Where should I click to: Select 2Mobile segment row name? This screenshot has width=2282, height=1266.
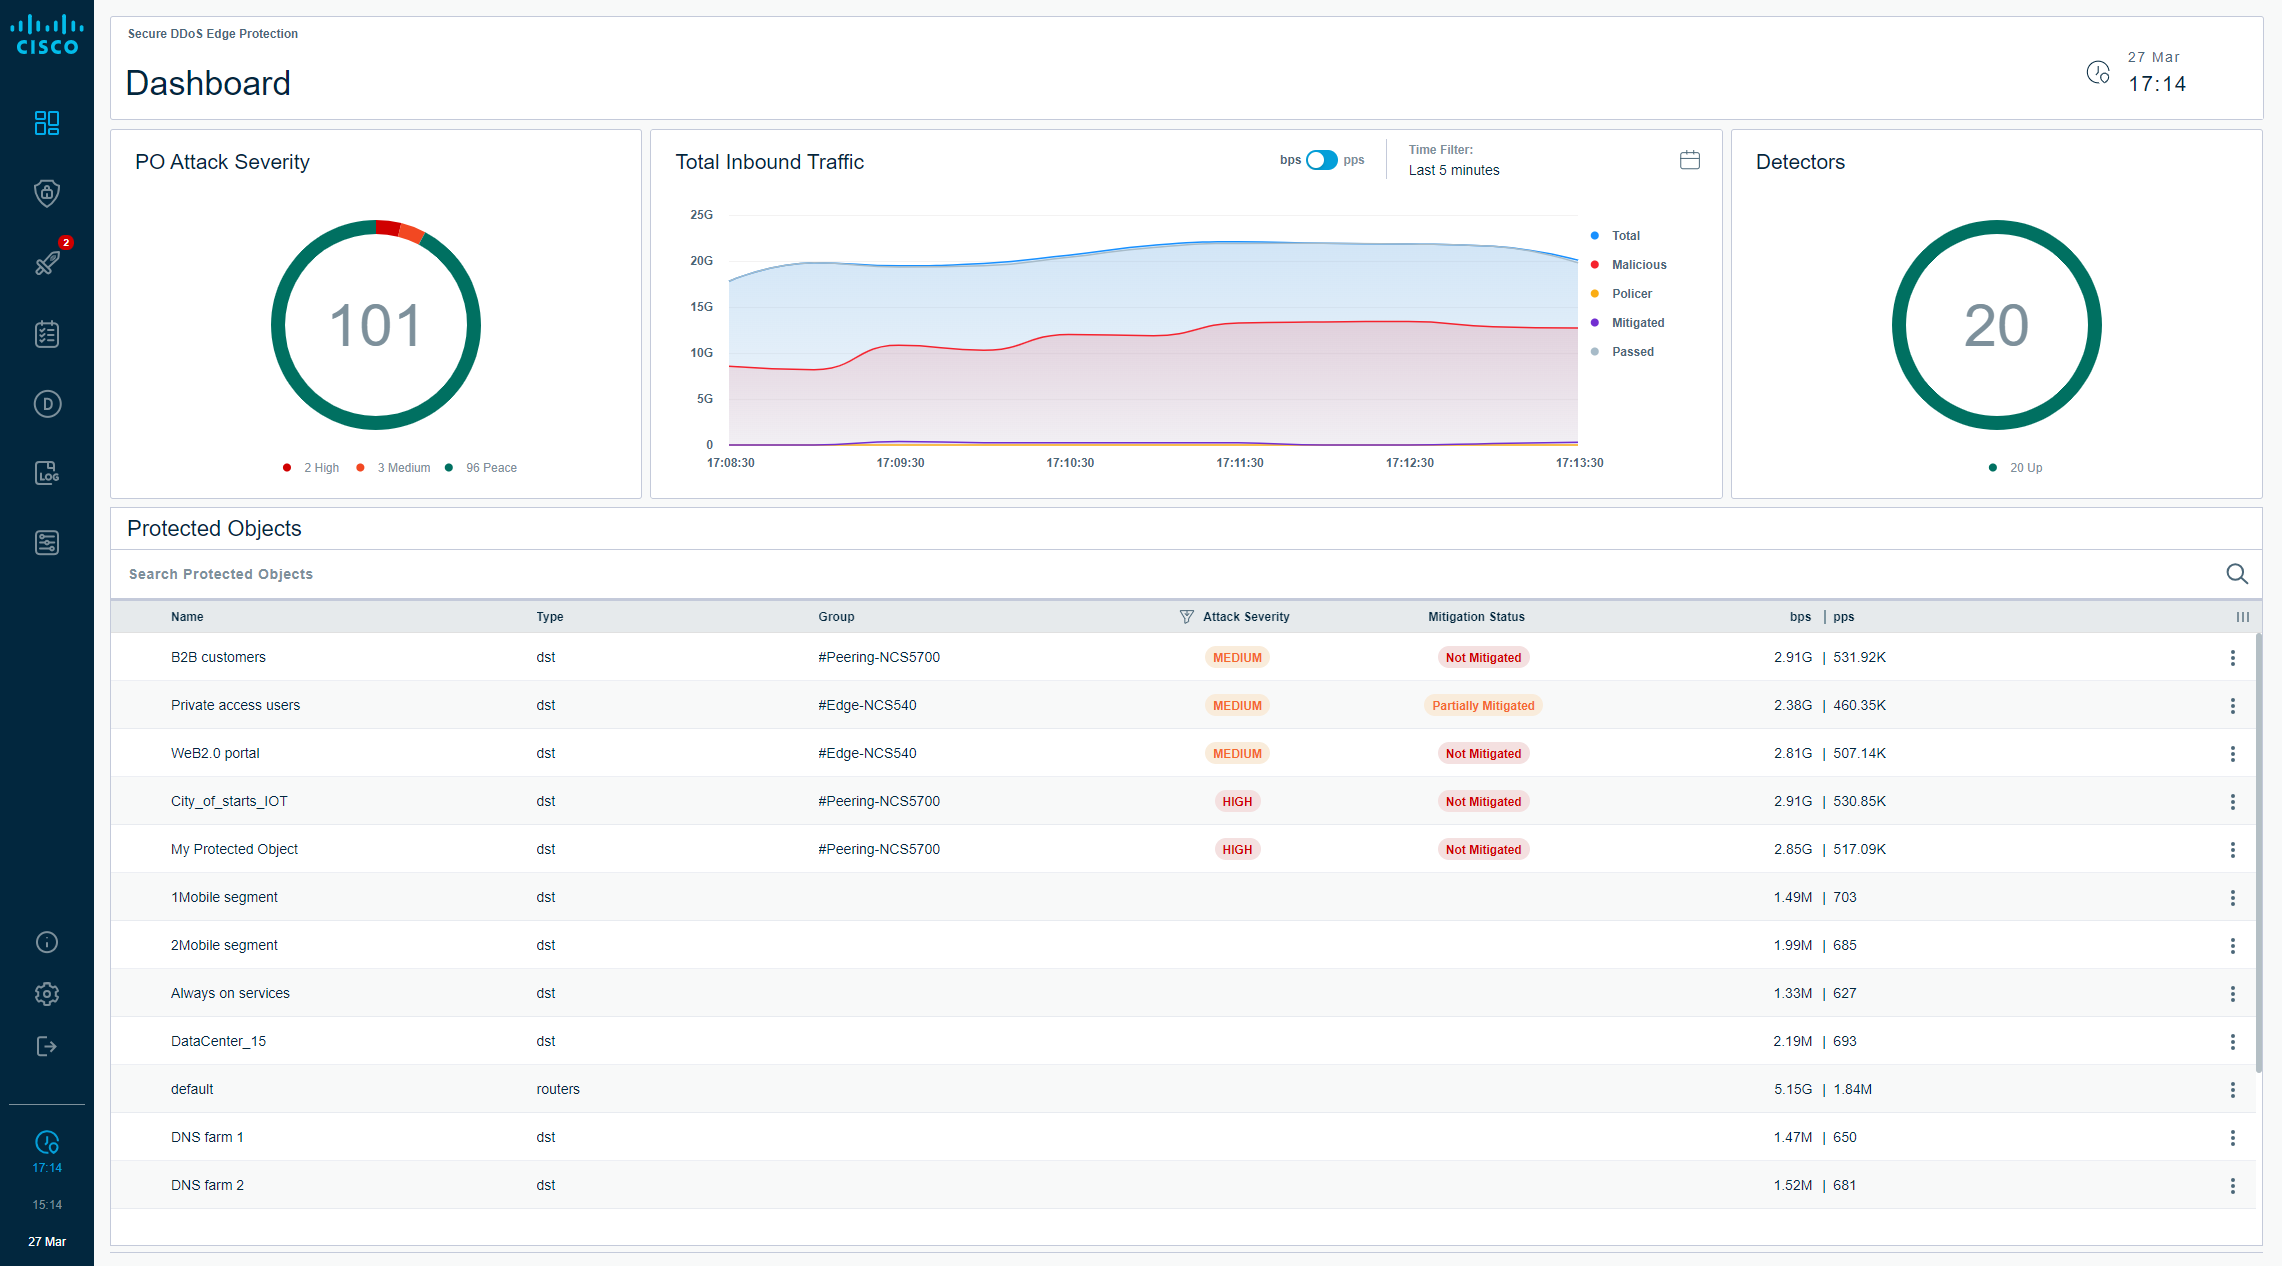pyautogui.click(x=224, y=946)
